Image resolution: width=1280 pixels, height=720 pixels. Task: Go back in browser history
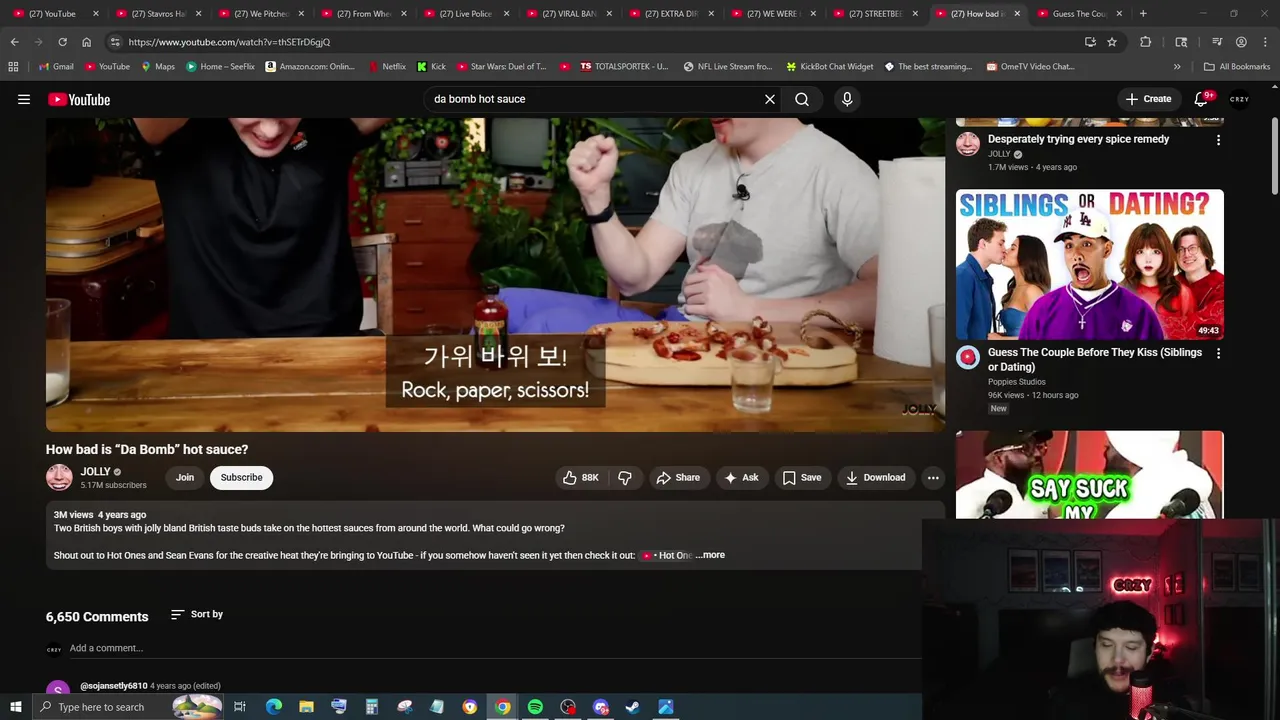coord(15,42)
